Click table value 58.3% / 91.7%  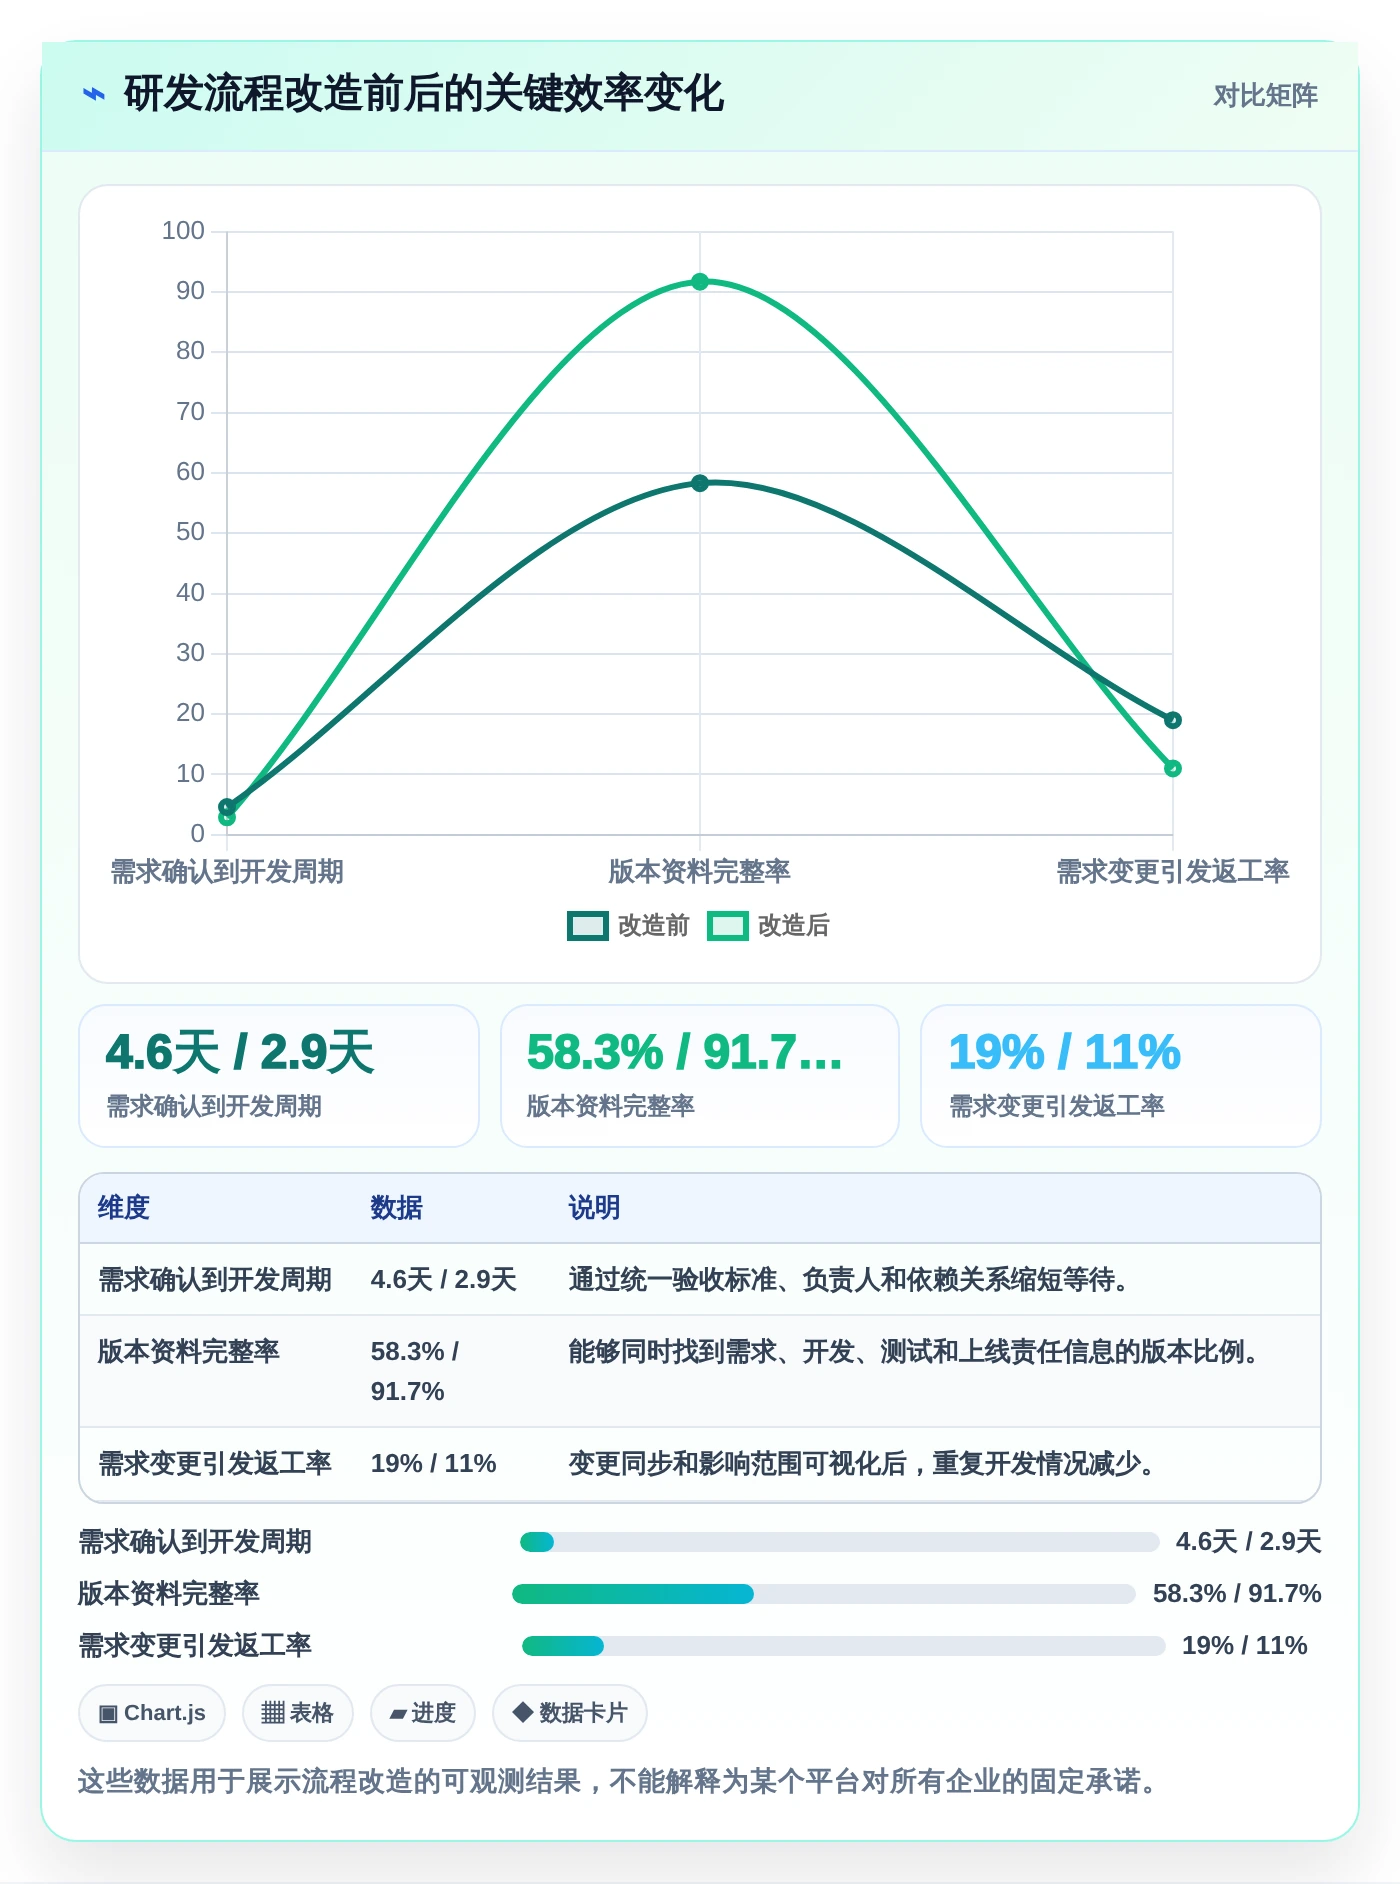(x=415, y=1371)
